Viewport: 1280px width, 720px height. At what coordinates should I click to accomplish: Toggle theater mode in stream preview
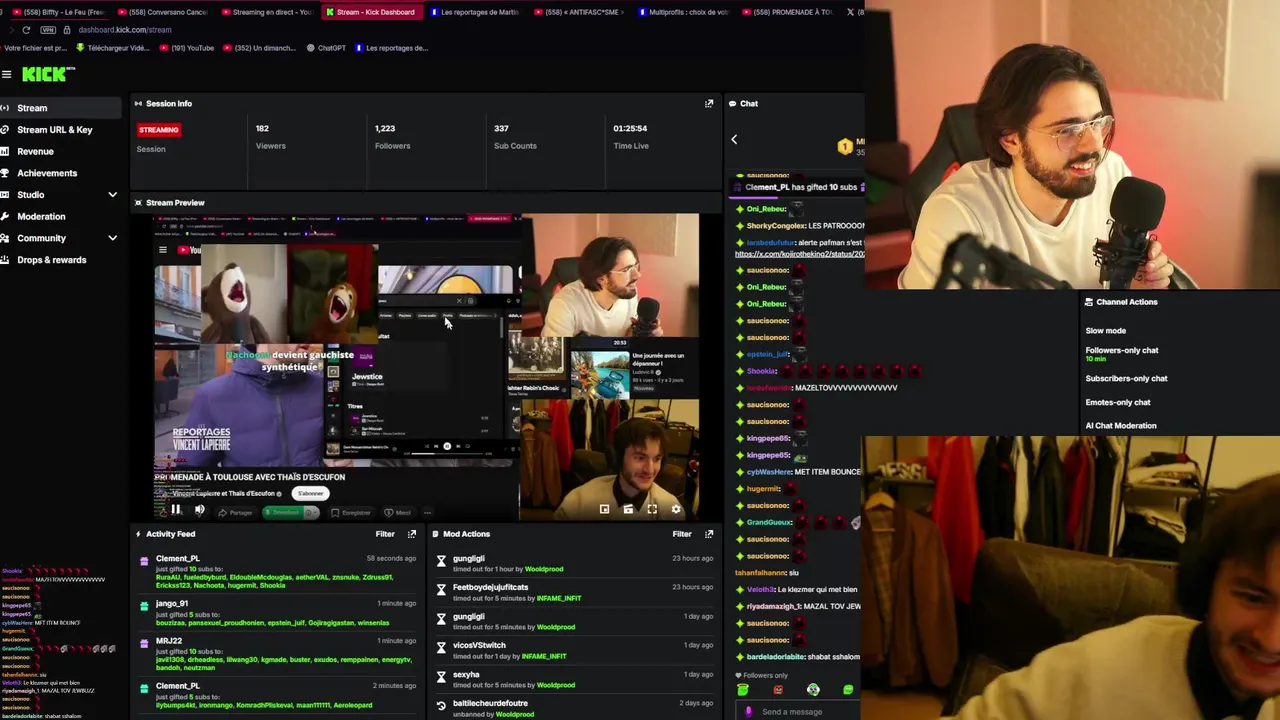(x=628, y=509)
